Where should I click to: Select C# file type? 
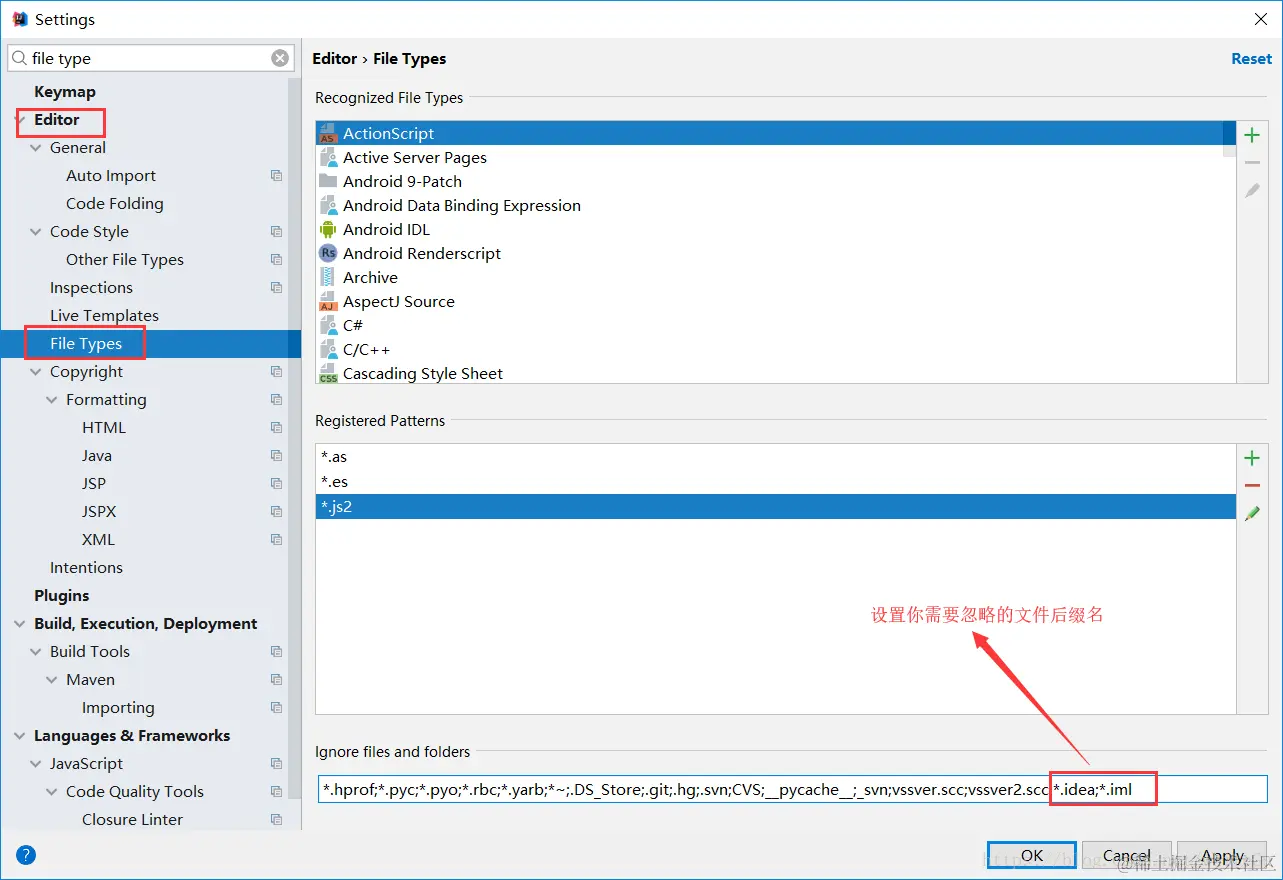point(769,326)
